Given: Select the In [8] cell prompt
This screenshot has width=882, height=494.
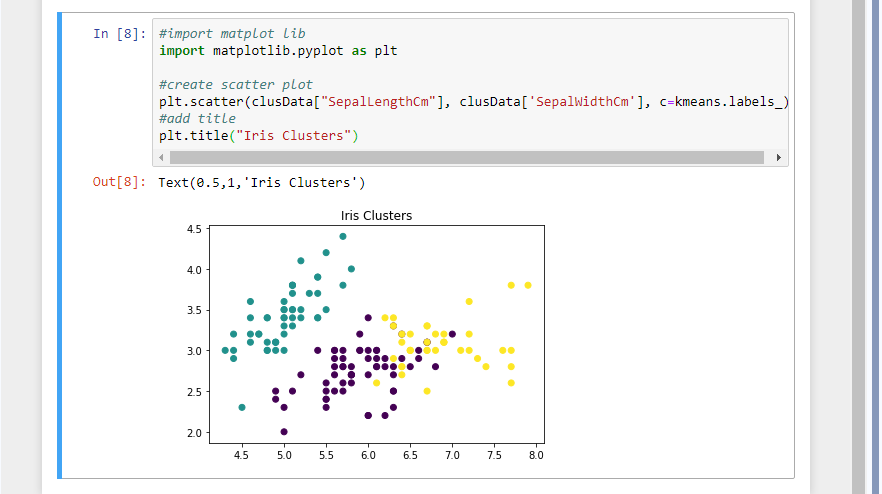Looking at the screenshot, I should [119, 34].
